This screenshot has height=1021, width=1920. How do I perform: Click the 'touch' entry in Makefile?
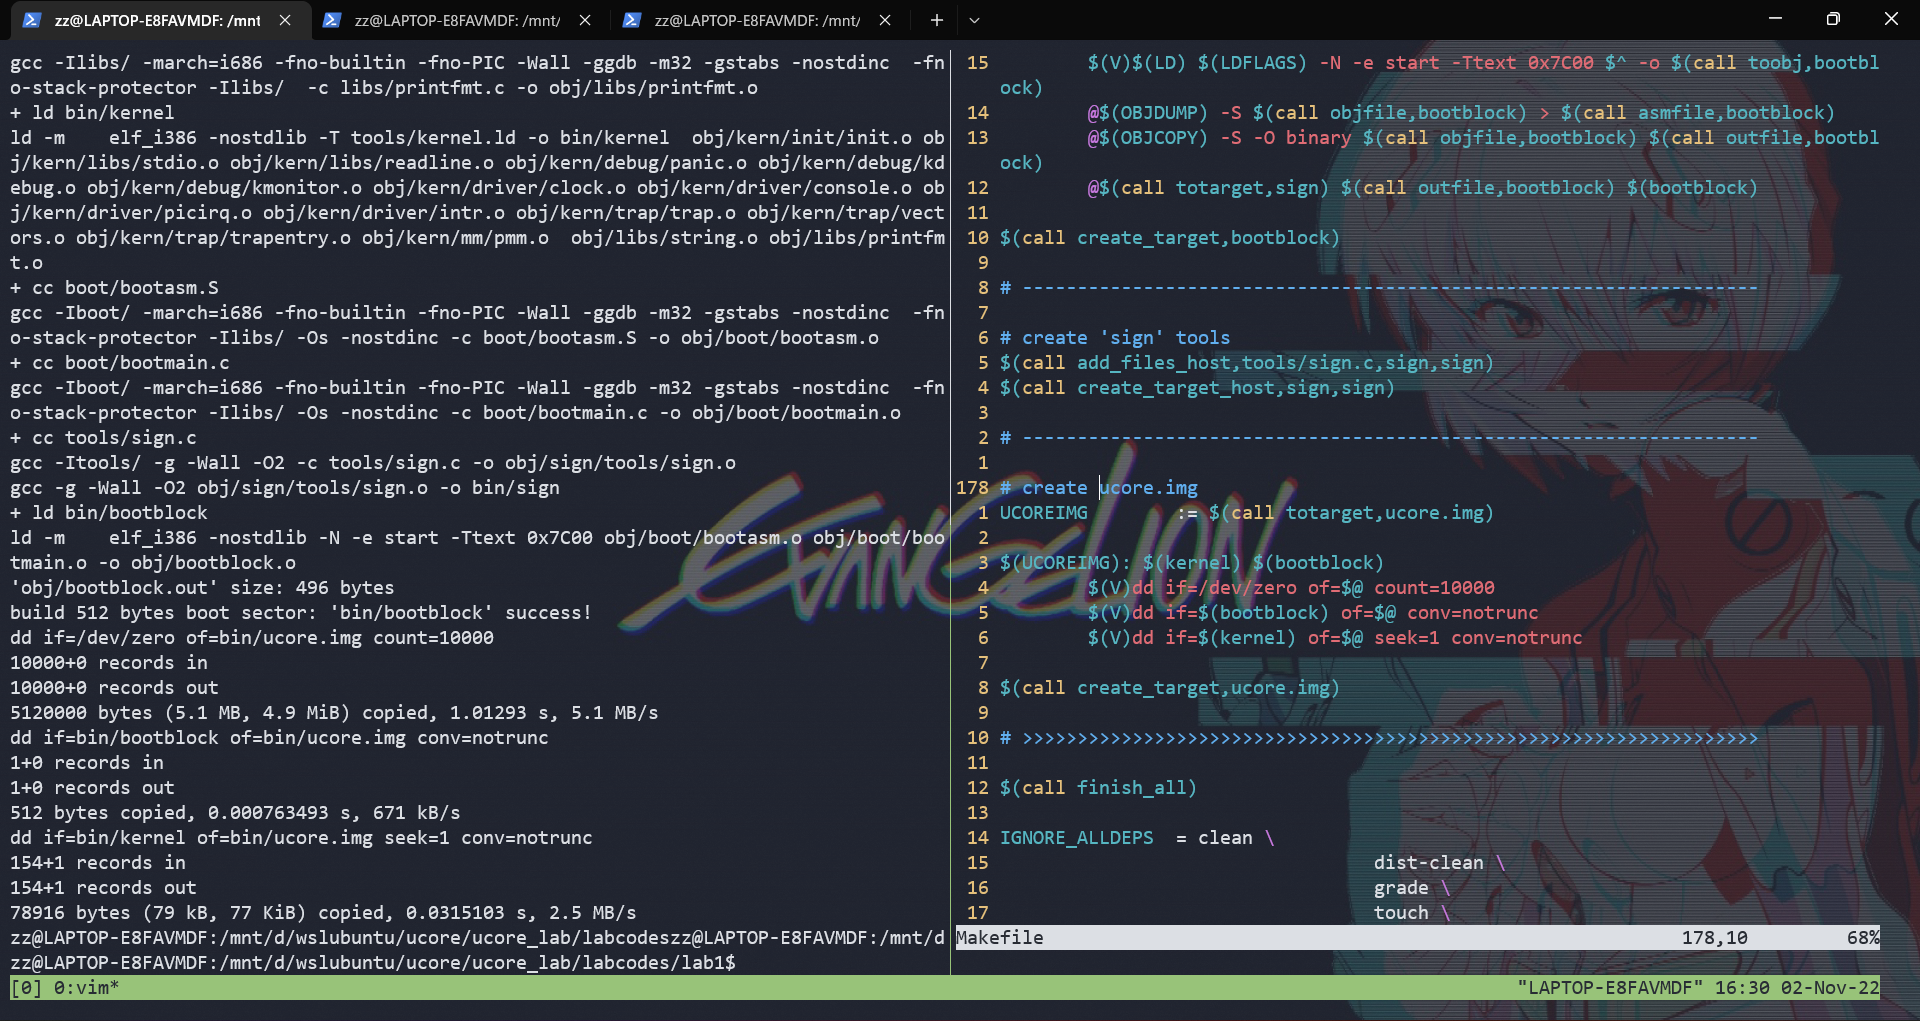1401,913
